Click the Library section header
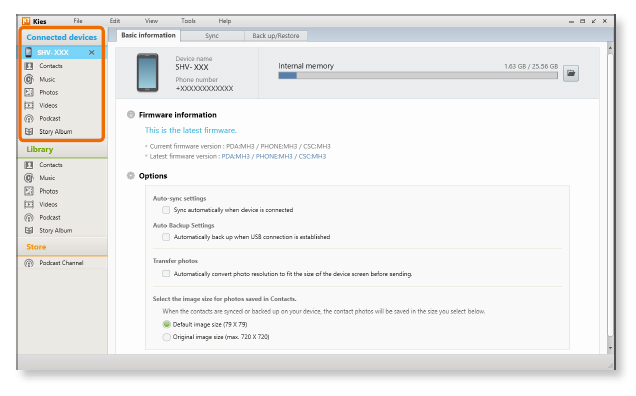636x396 pixels. tap(40, 149)
